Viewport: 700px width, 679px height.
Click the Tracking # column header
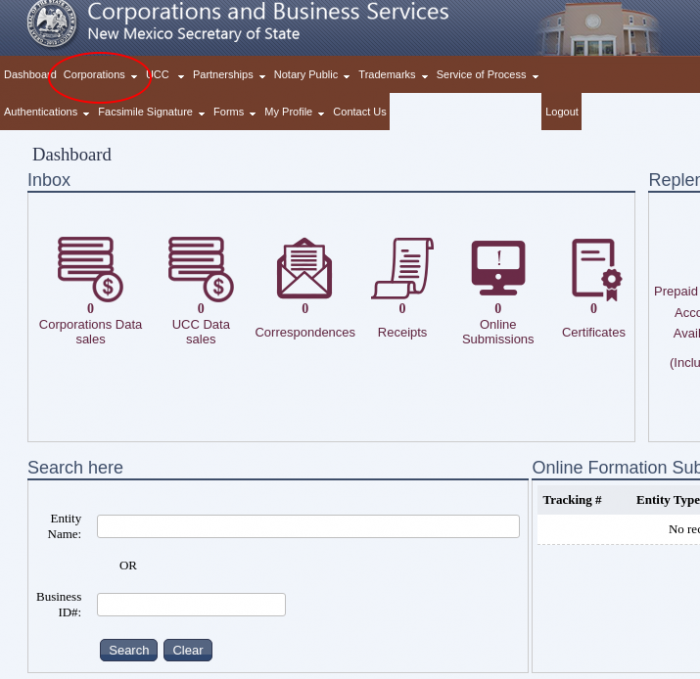click(x=572, y=500)
